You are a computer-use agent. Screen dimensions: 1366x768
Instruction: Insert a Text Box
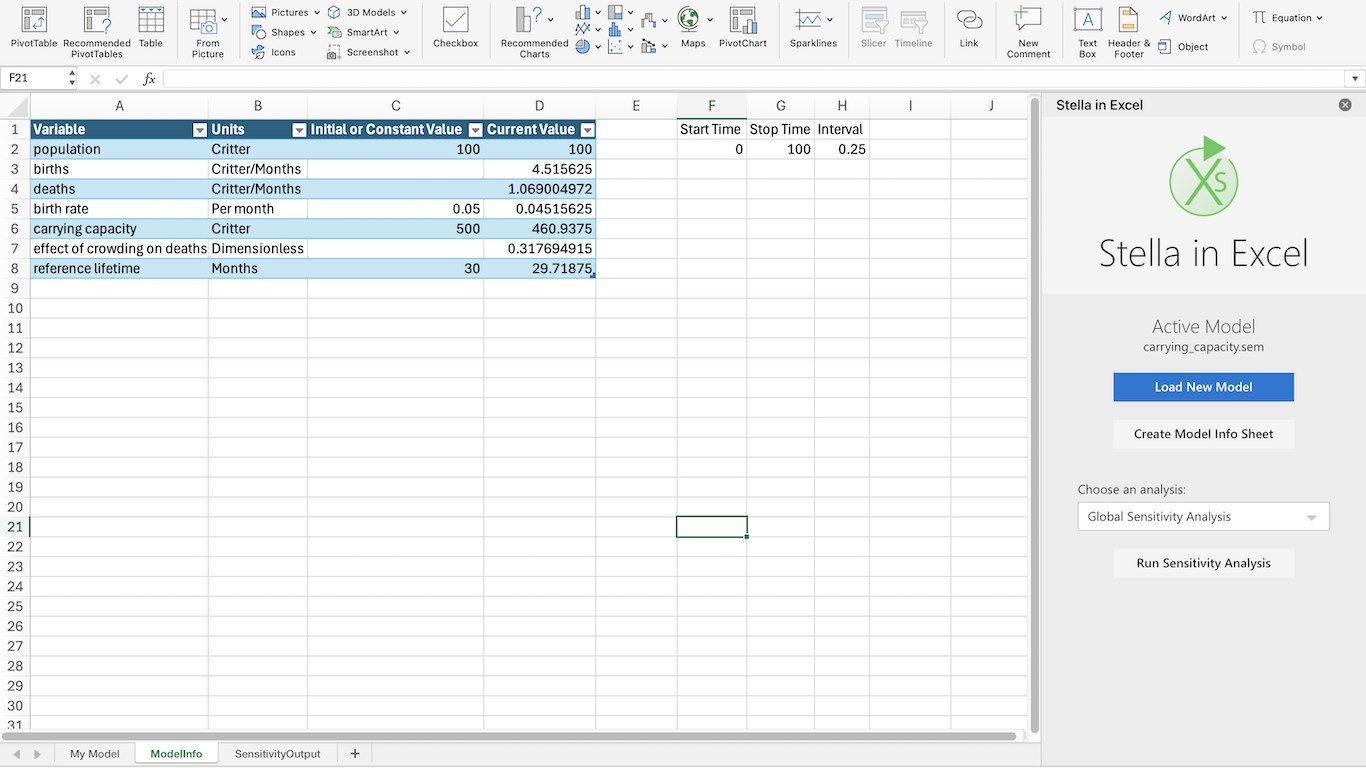pos(1088,32)
